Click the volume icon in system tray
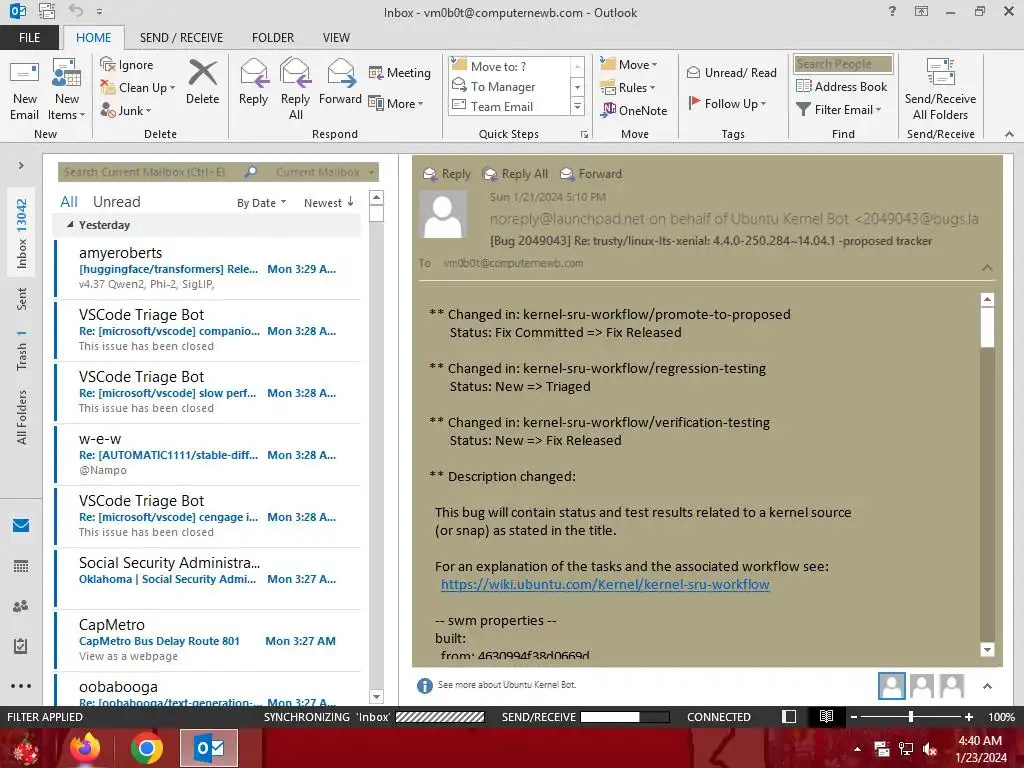This screenshot has width=1024, height=768. point(930,749)
